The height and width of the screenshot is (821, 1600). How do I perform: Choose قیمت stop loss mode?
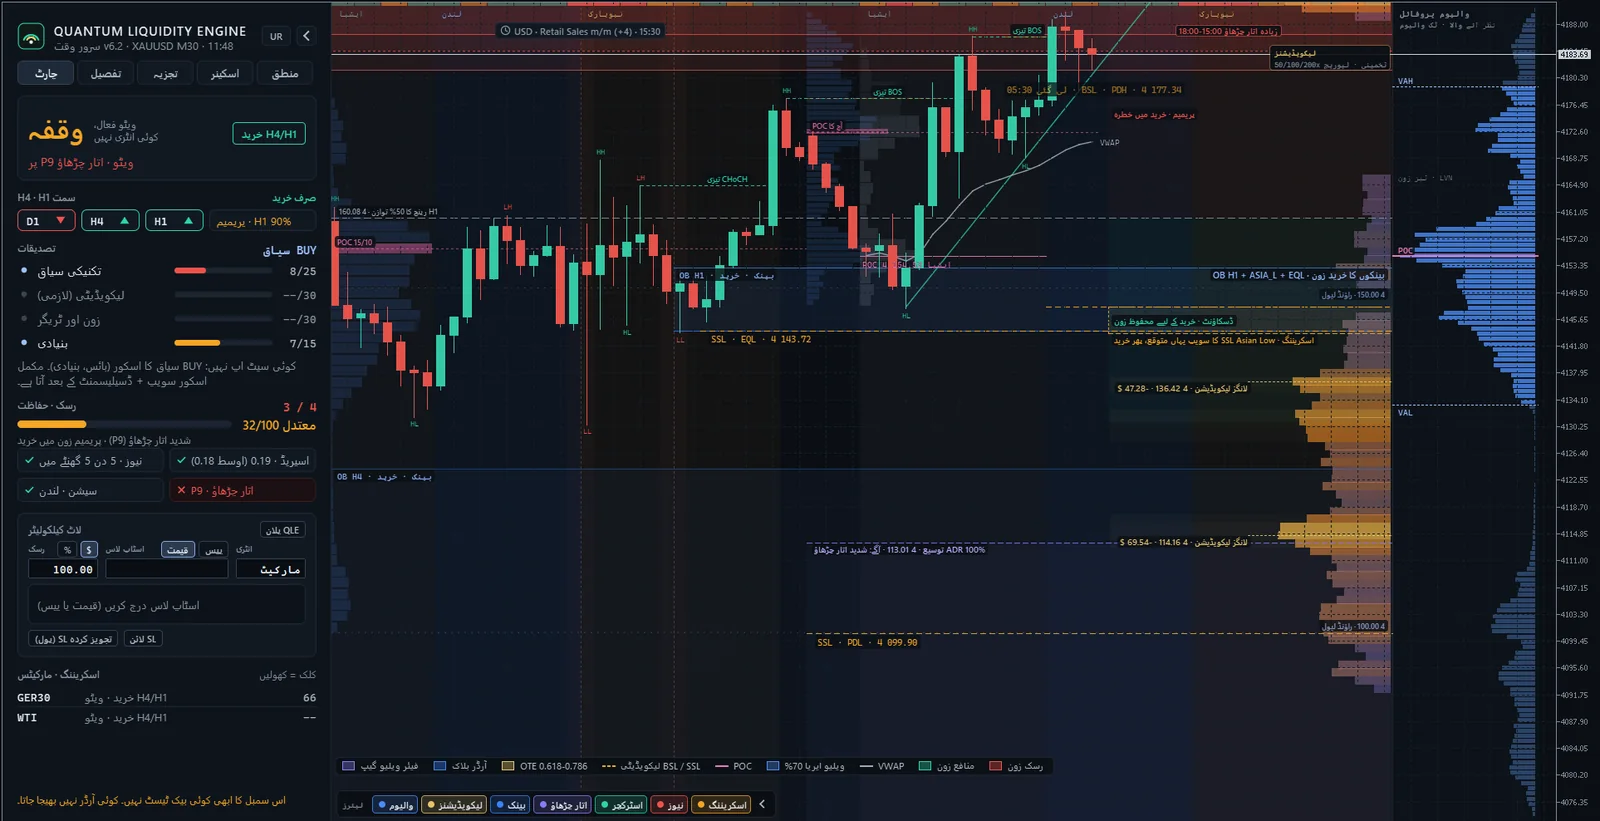178,549
